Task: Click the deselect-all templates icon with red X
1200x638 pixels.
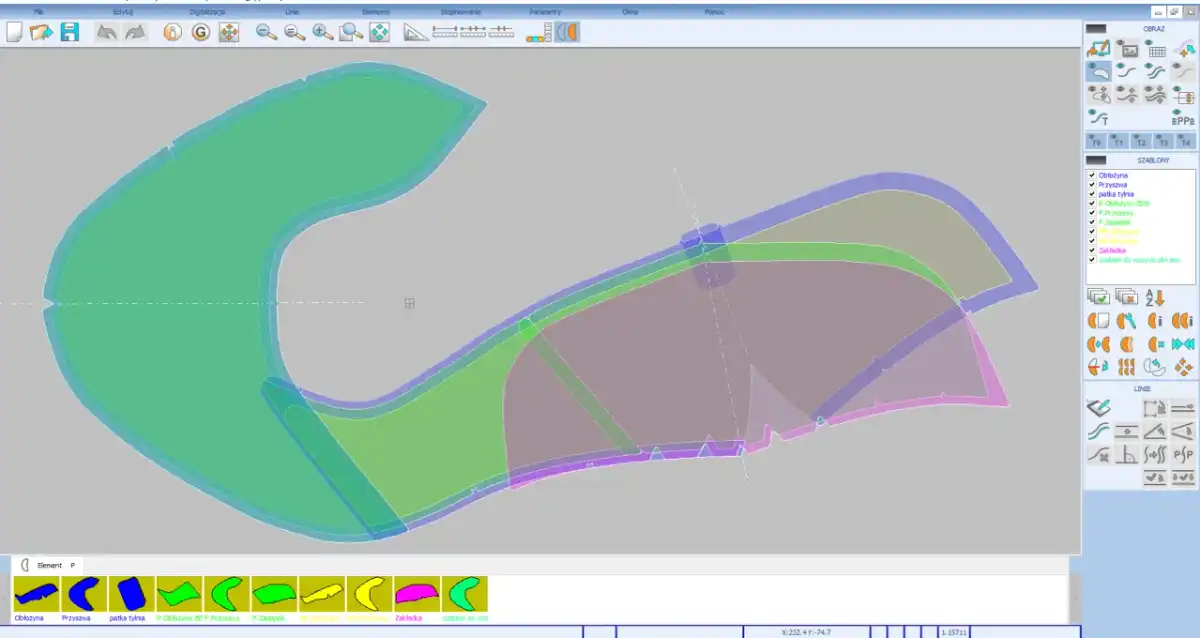Action: tap(1127, 297)
